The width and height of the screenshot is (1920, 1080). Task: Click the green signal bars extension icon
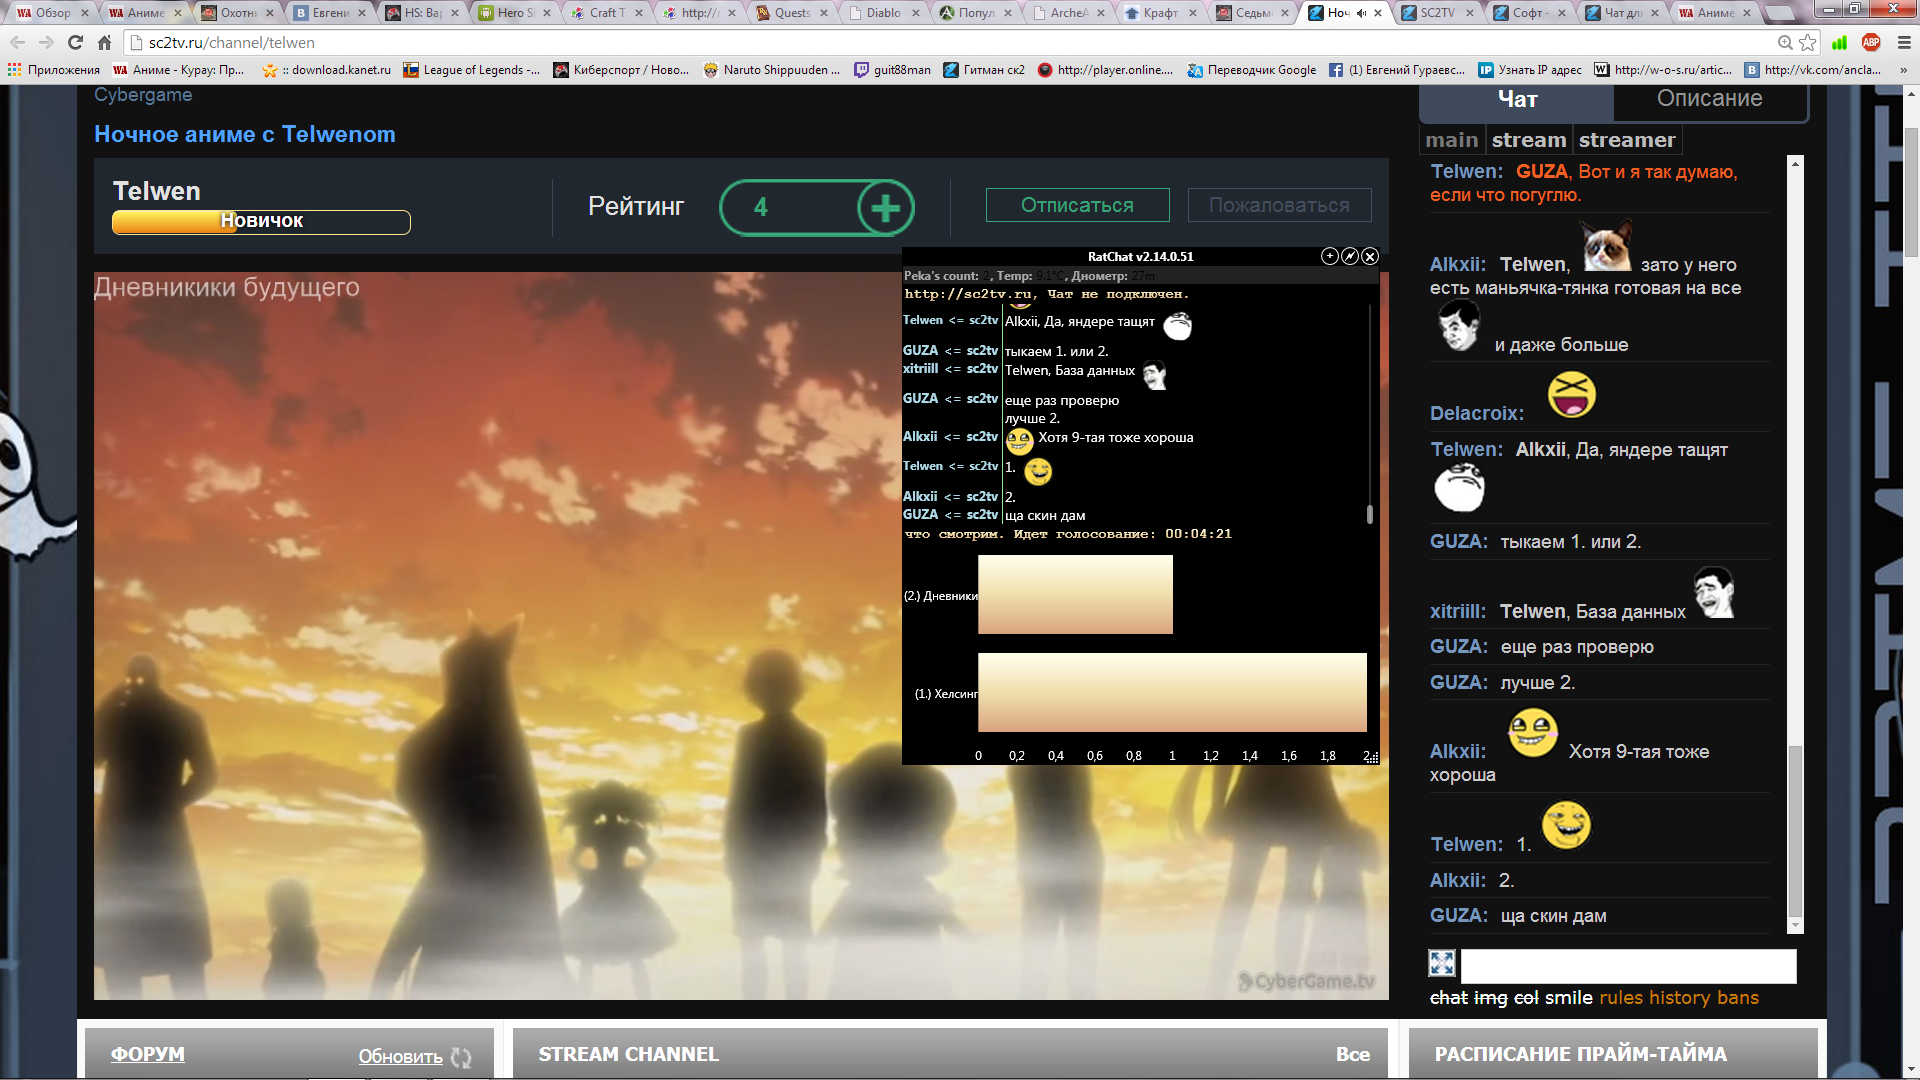(x=1840, y=42)
